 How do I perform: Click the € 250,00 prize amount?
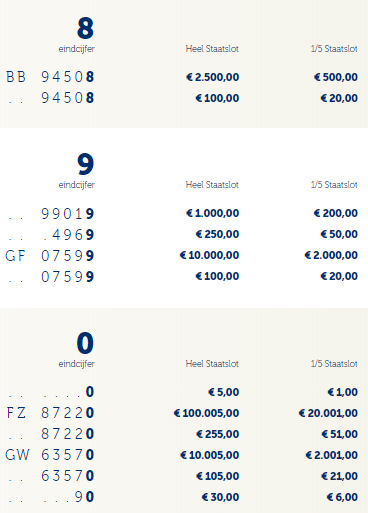click(217, 234)
